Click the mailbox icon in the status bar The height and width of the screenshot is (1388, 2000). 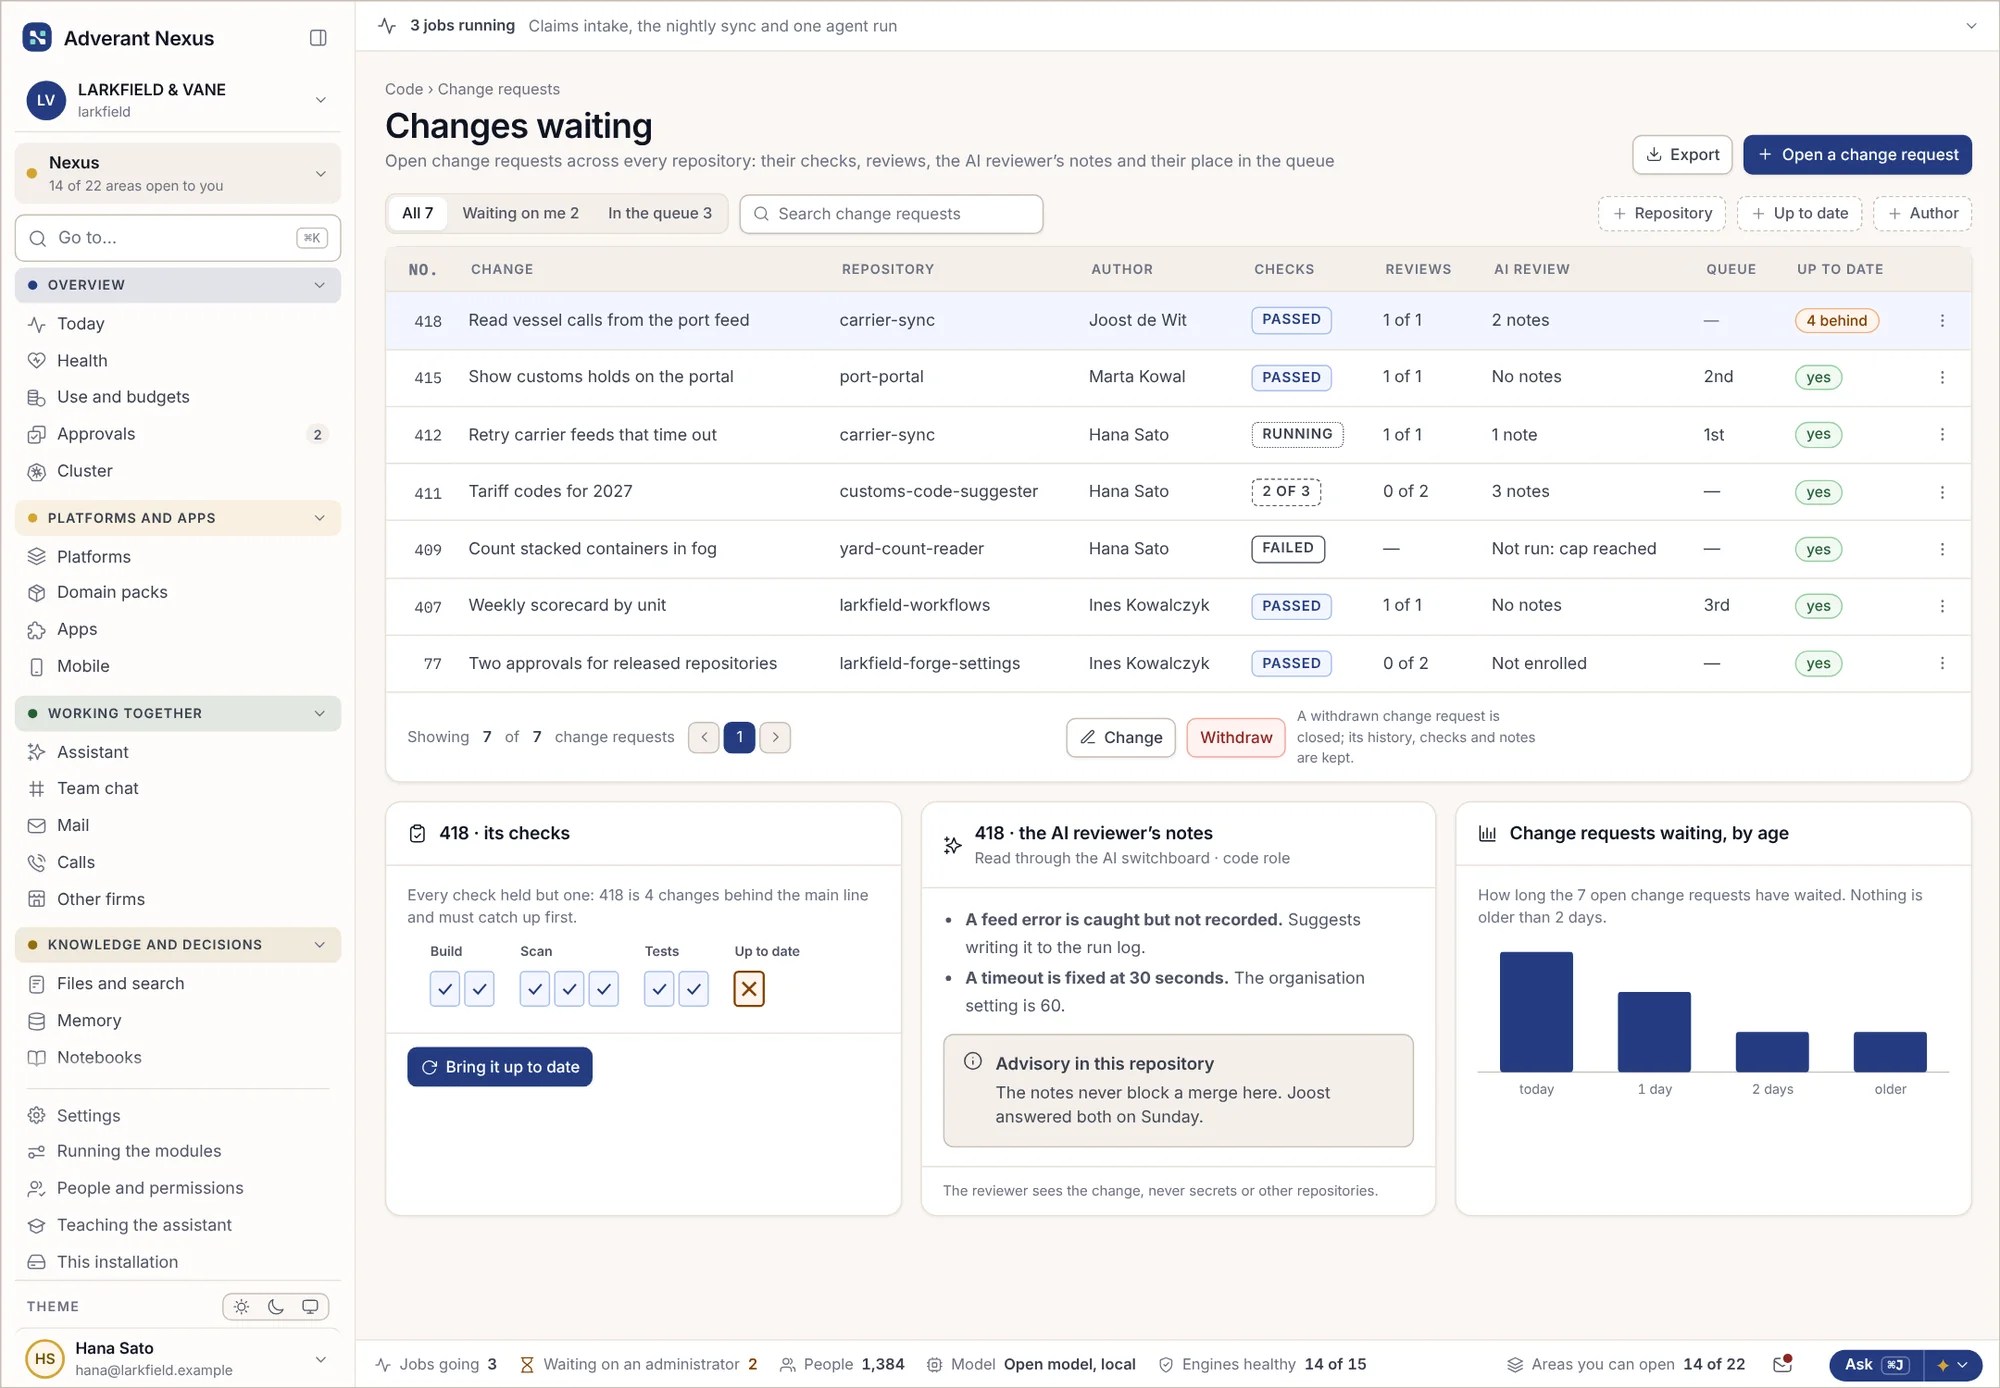[x=1782, y=1364]
